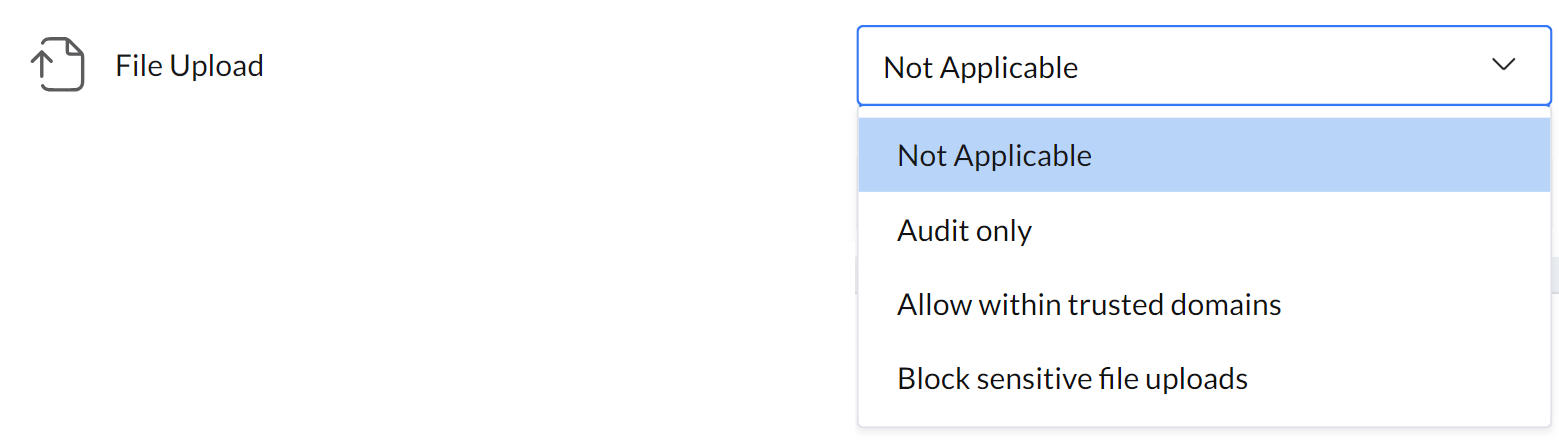Collapse the dropdown using the chevron arrow
The image size is (1559, 441).
1503,66
